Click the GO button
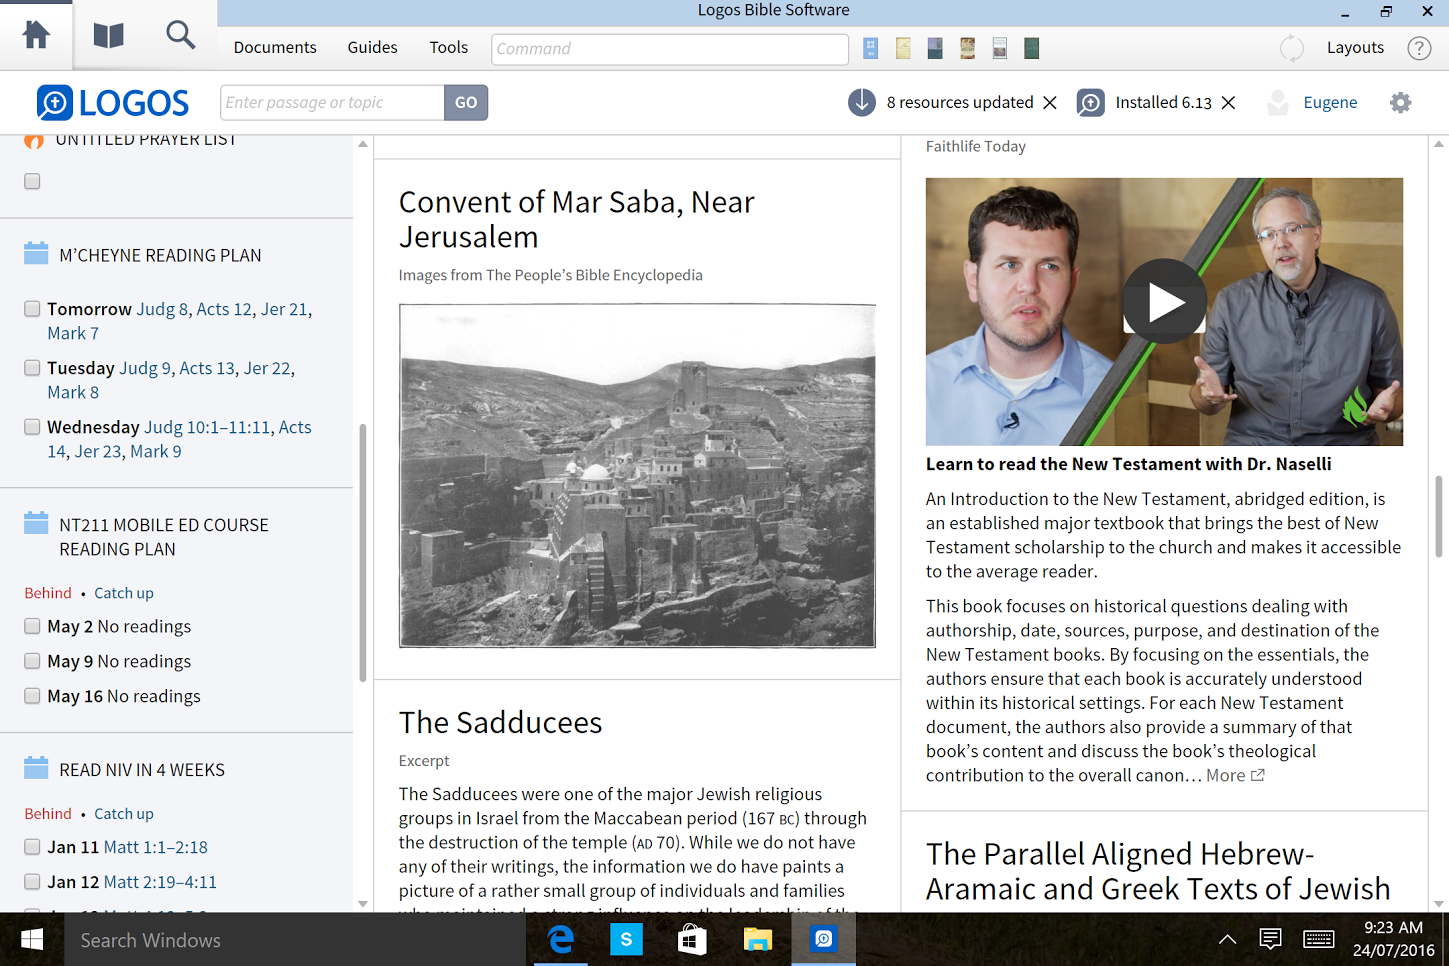 click(x=466, y=102)
